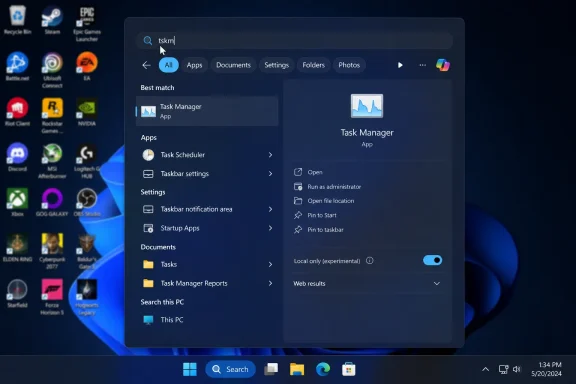Select the Documents filter tab
The width and height of the screenshot is (576, 384).
pyautogui.click(x=233, y=65)
